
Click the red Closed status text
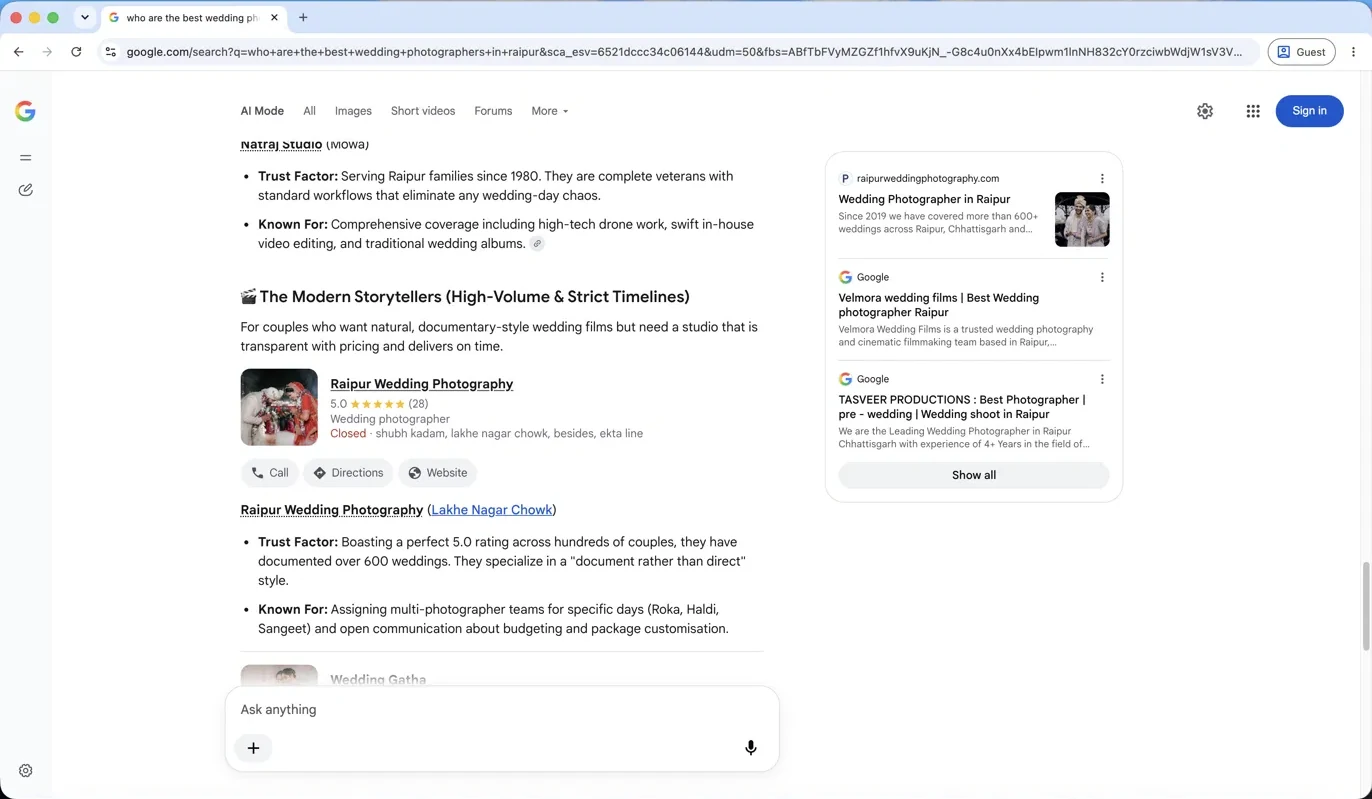tap(348, 434)
